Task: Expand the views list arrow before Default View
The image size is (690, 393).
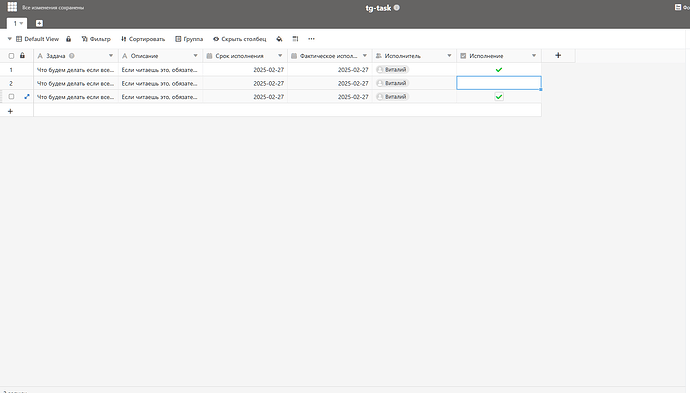Action: click(10, 39)
